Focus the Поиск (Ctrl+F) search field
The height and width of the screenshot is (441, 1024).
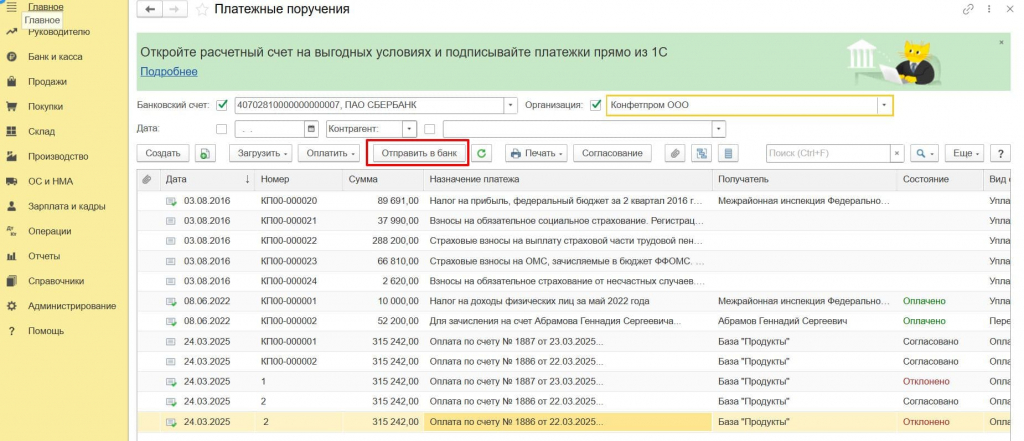point(828,154)
